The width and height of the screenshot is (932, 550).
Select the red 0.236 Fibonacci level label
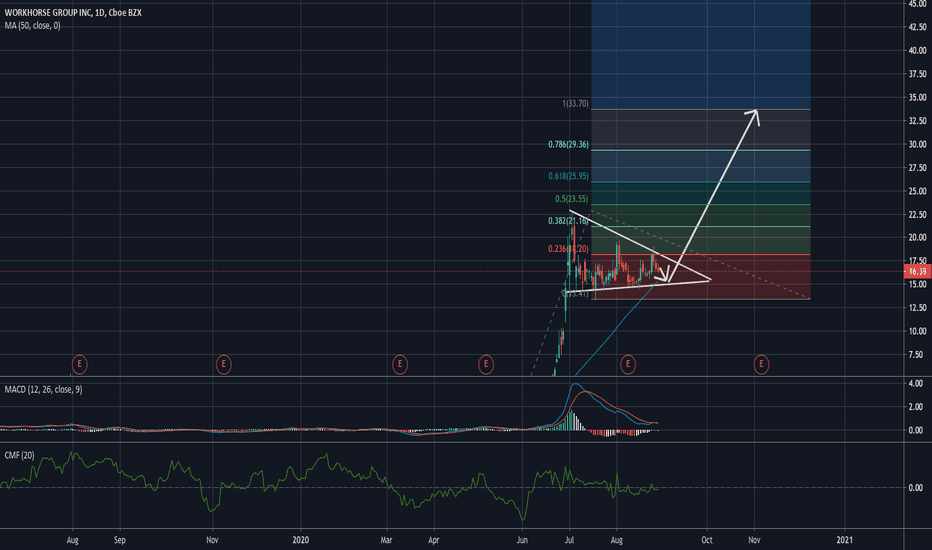[x=568, y=249]
